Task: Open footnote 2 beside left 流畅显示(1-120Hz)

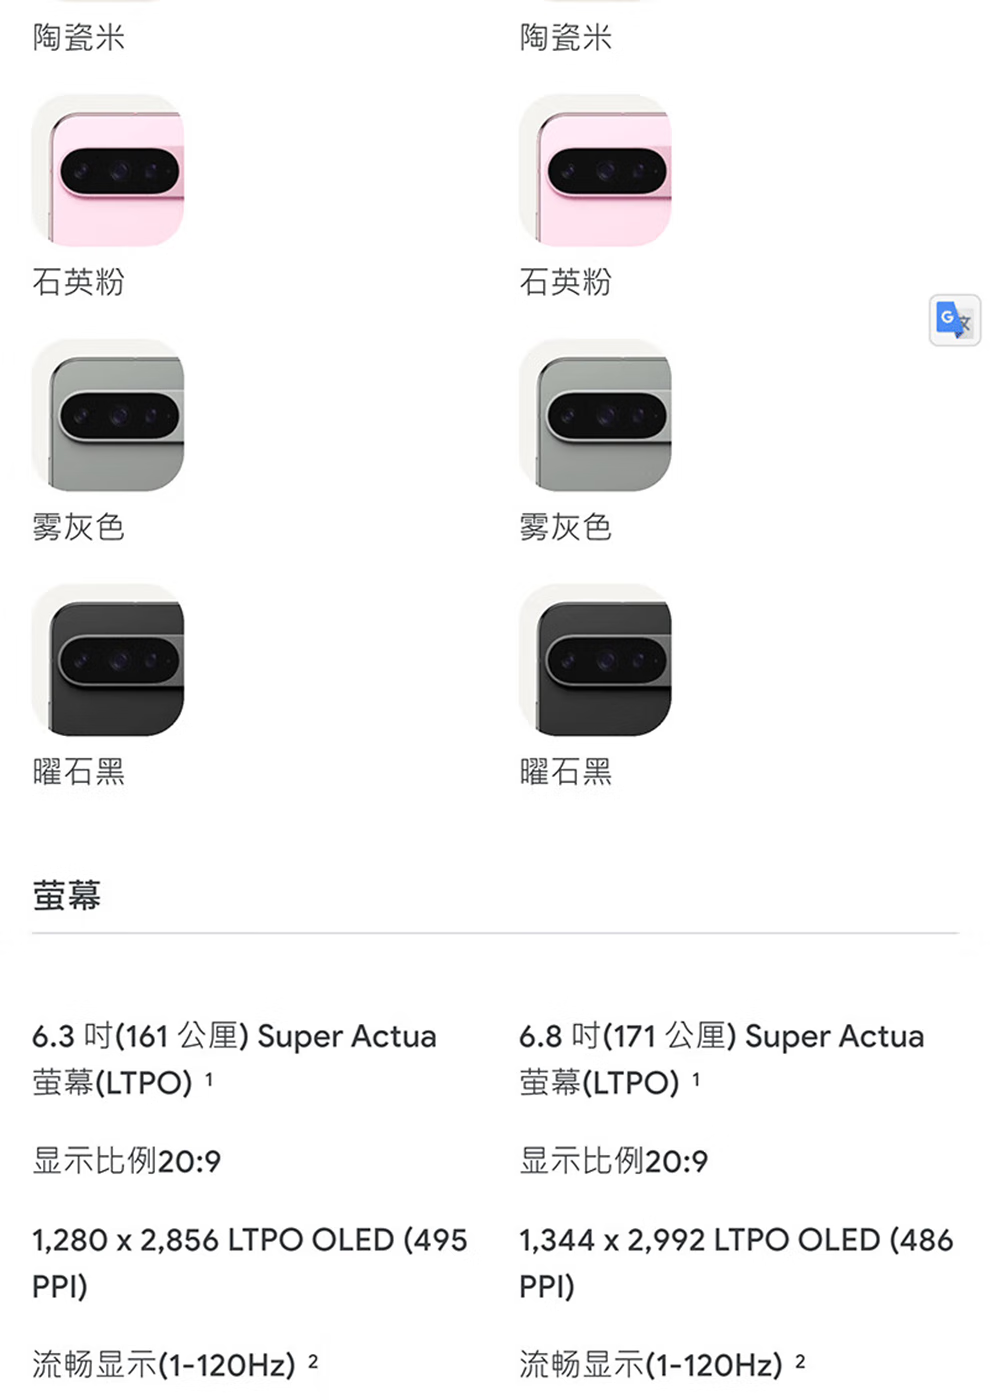Action: (313, 1360)
